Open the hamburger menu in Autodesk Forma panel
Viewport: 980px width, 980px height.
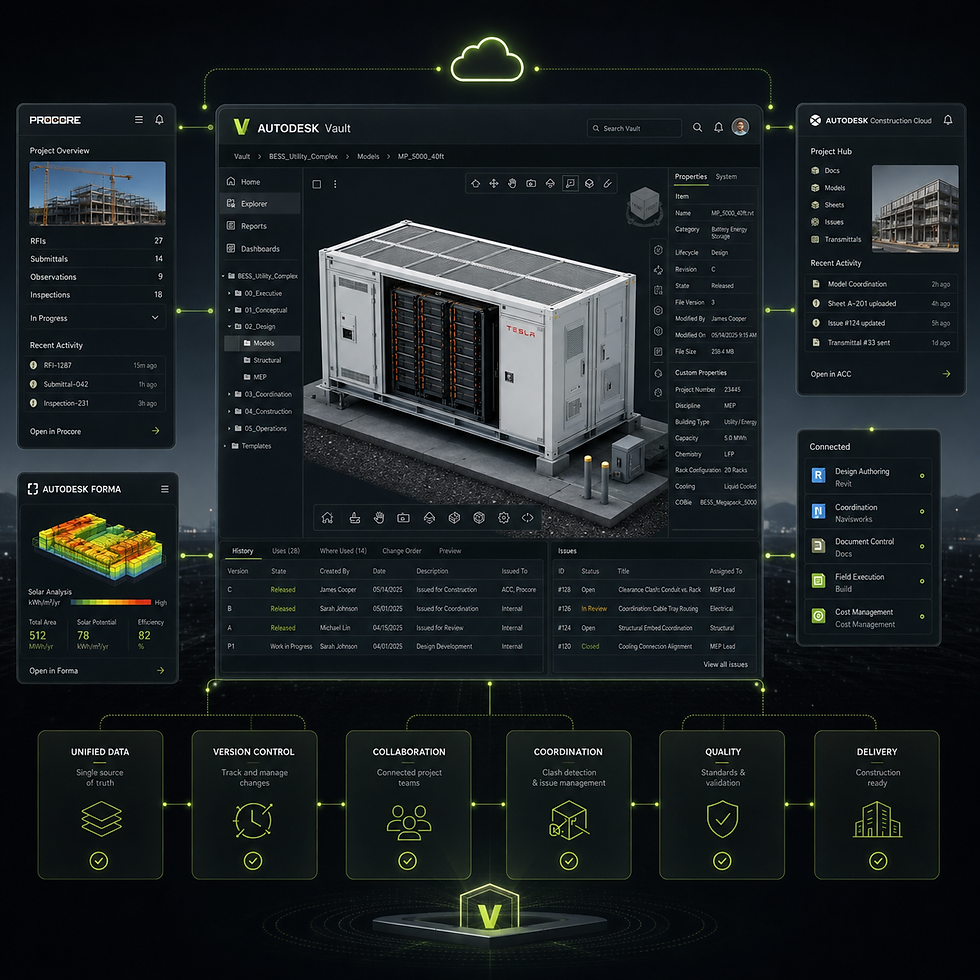pos(165,489)
